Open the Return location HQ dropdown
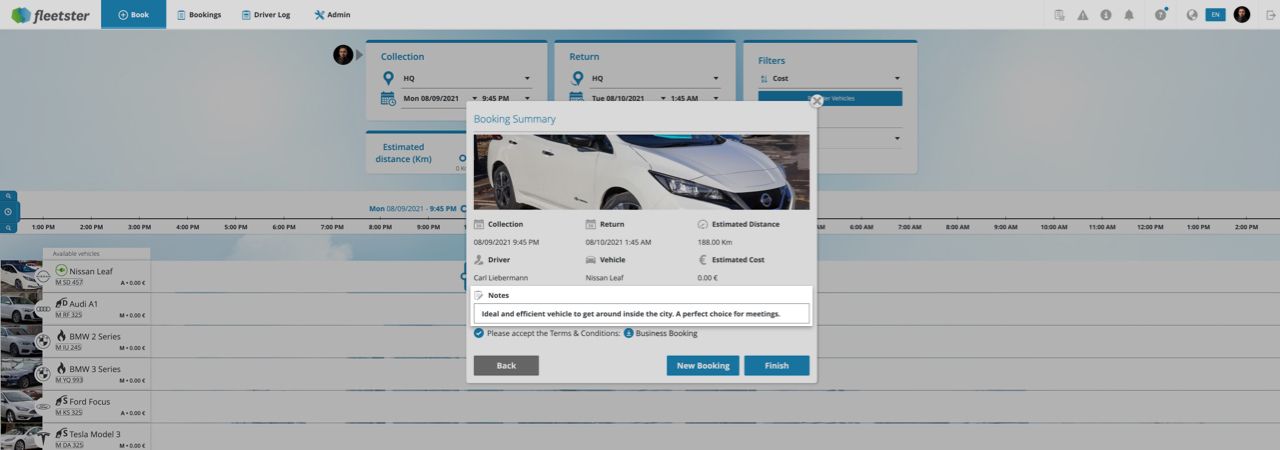Screen dimensions: 1280x450 tap(654, 78)
